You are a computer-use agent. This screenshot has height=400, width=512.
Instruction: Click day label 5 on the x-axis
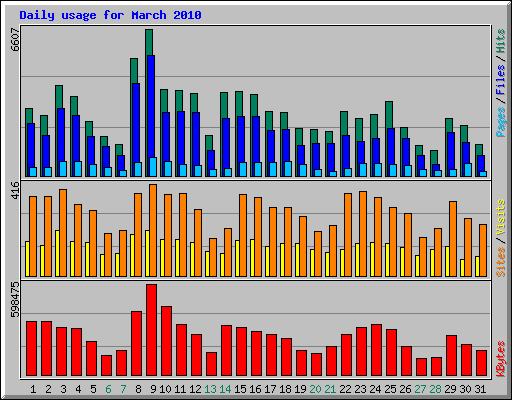tap(93, 389)
